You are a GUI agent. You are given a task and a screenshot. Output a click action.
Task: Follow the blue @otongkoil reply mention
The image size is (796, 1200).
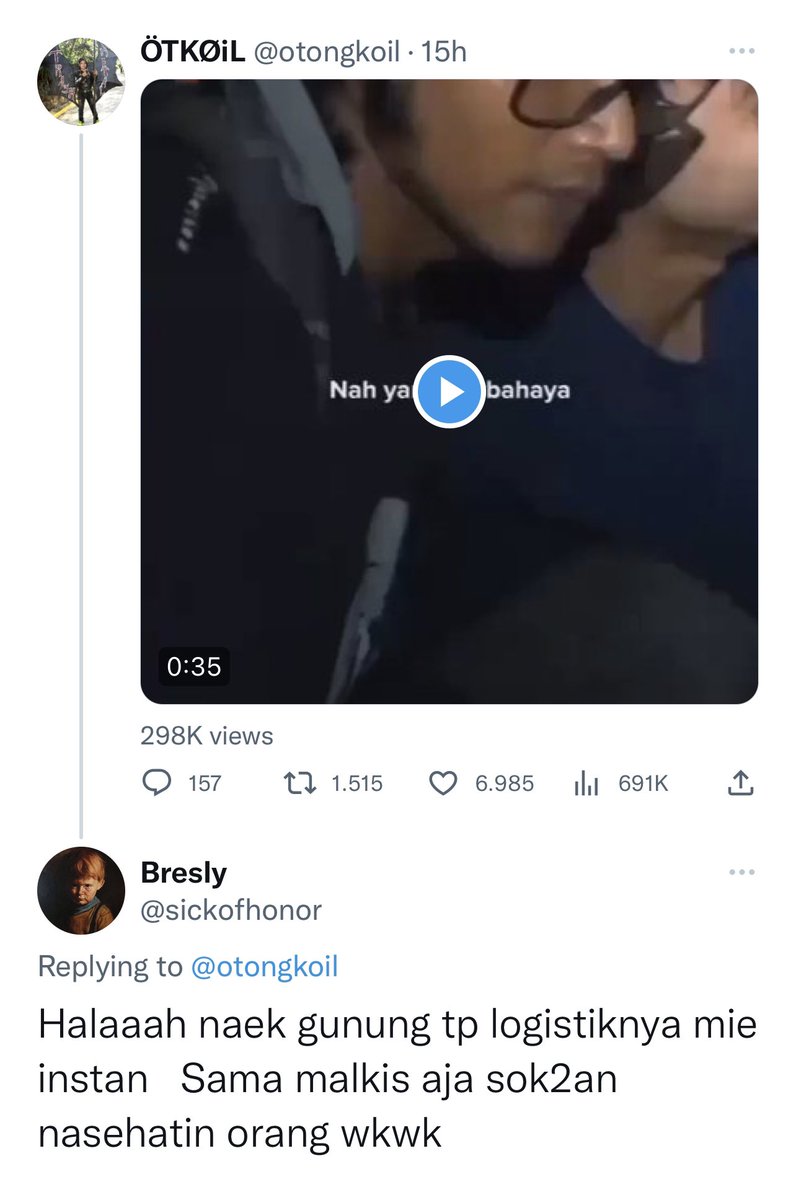click(264, 966)
